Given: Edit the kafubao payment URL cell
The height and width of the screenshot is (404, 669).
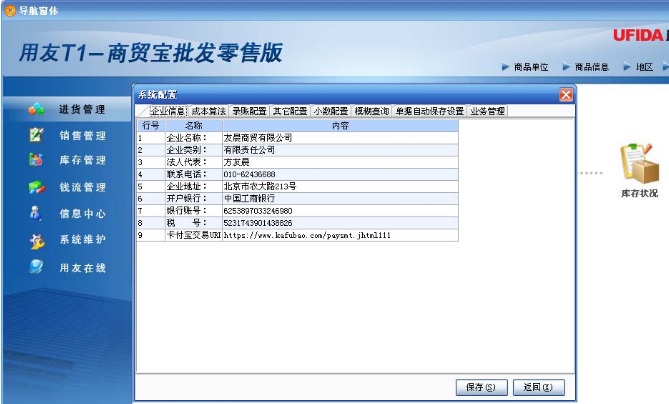Looking at the screenshot, I should pos(340,235).
